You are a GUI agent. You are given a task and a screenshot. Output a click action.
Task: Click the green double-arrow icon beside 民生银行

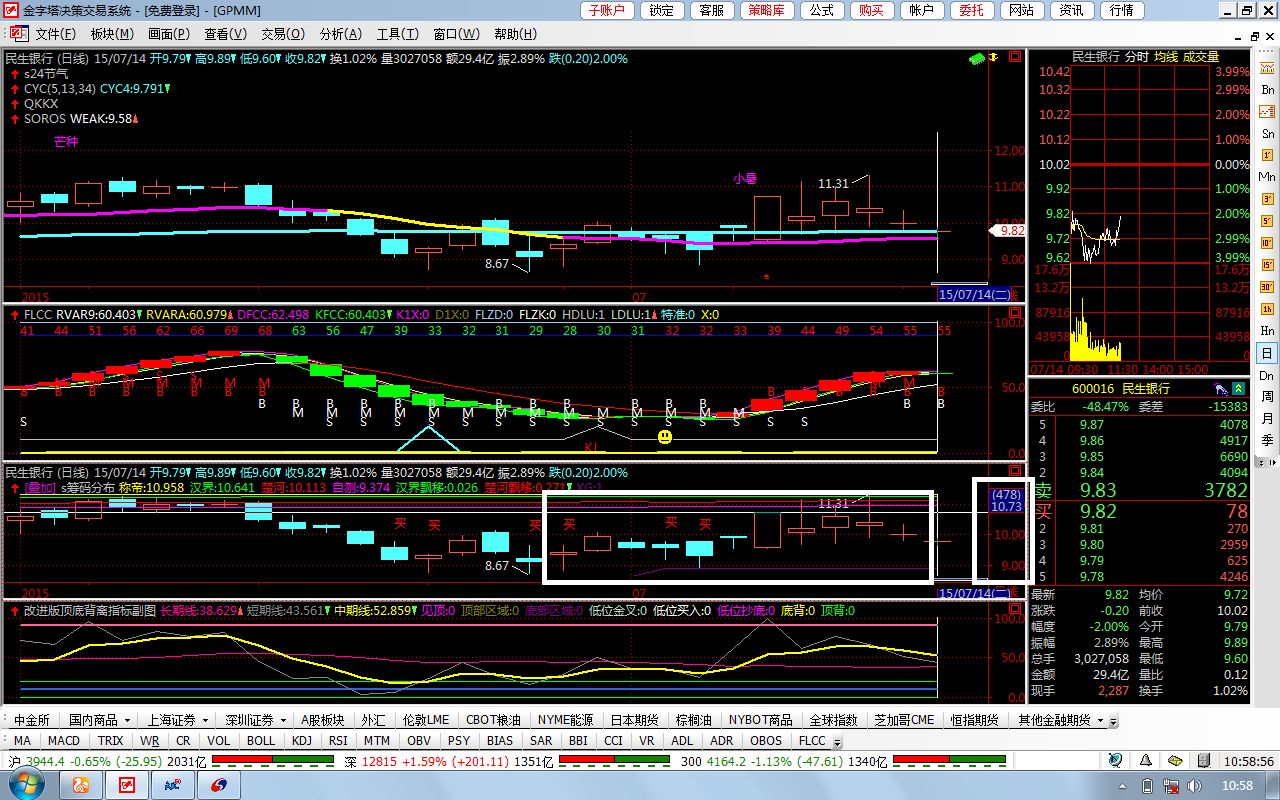pyautogui.click(x=1239, y=388)
